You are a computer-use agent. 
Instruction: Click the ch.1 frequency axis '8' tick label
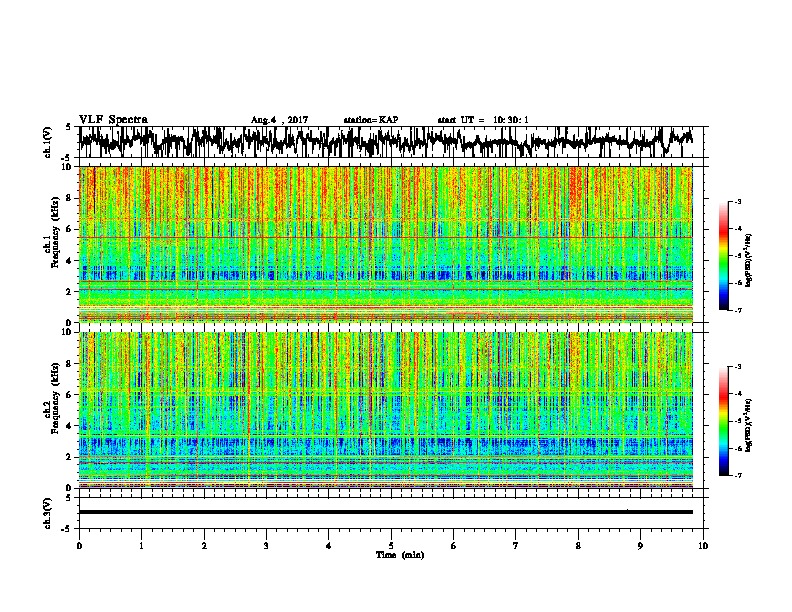pos(70,198)
